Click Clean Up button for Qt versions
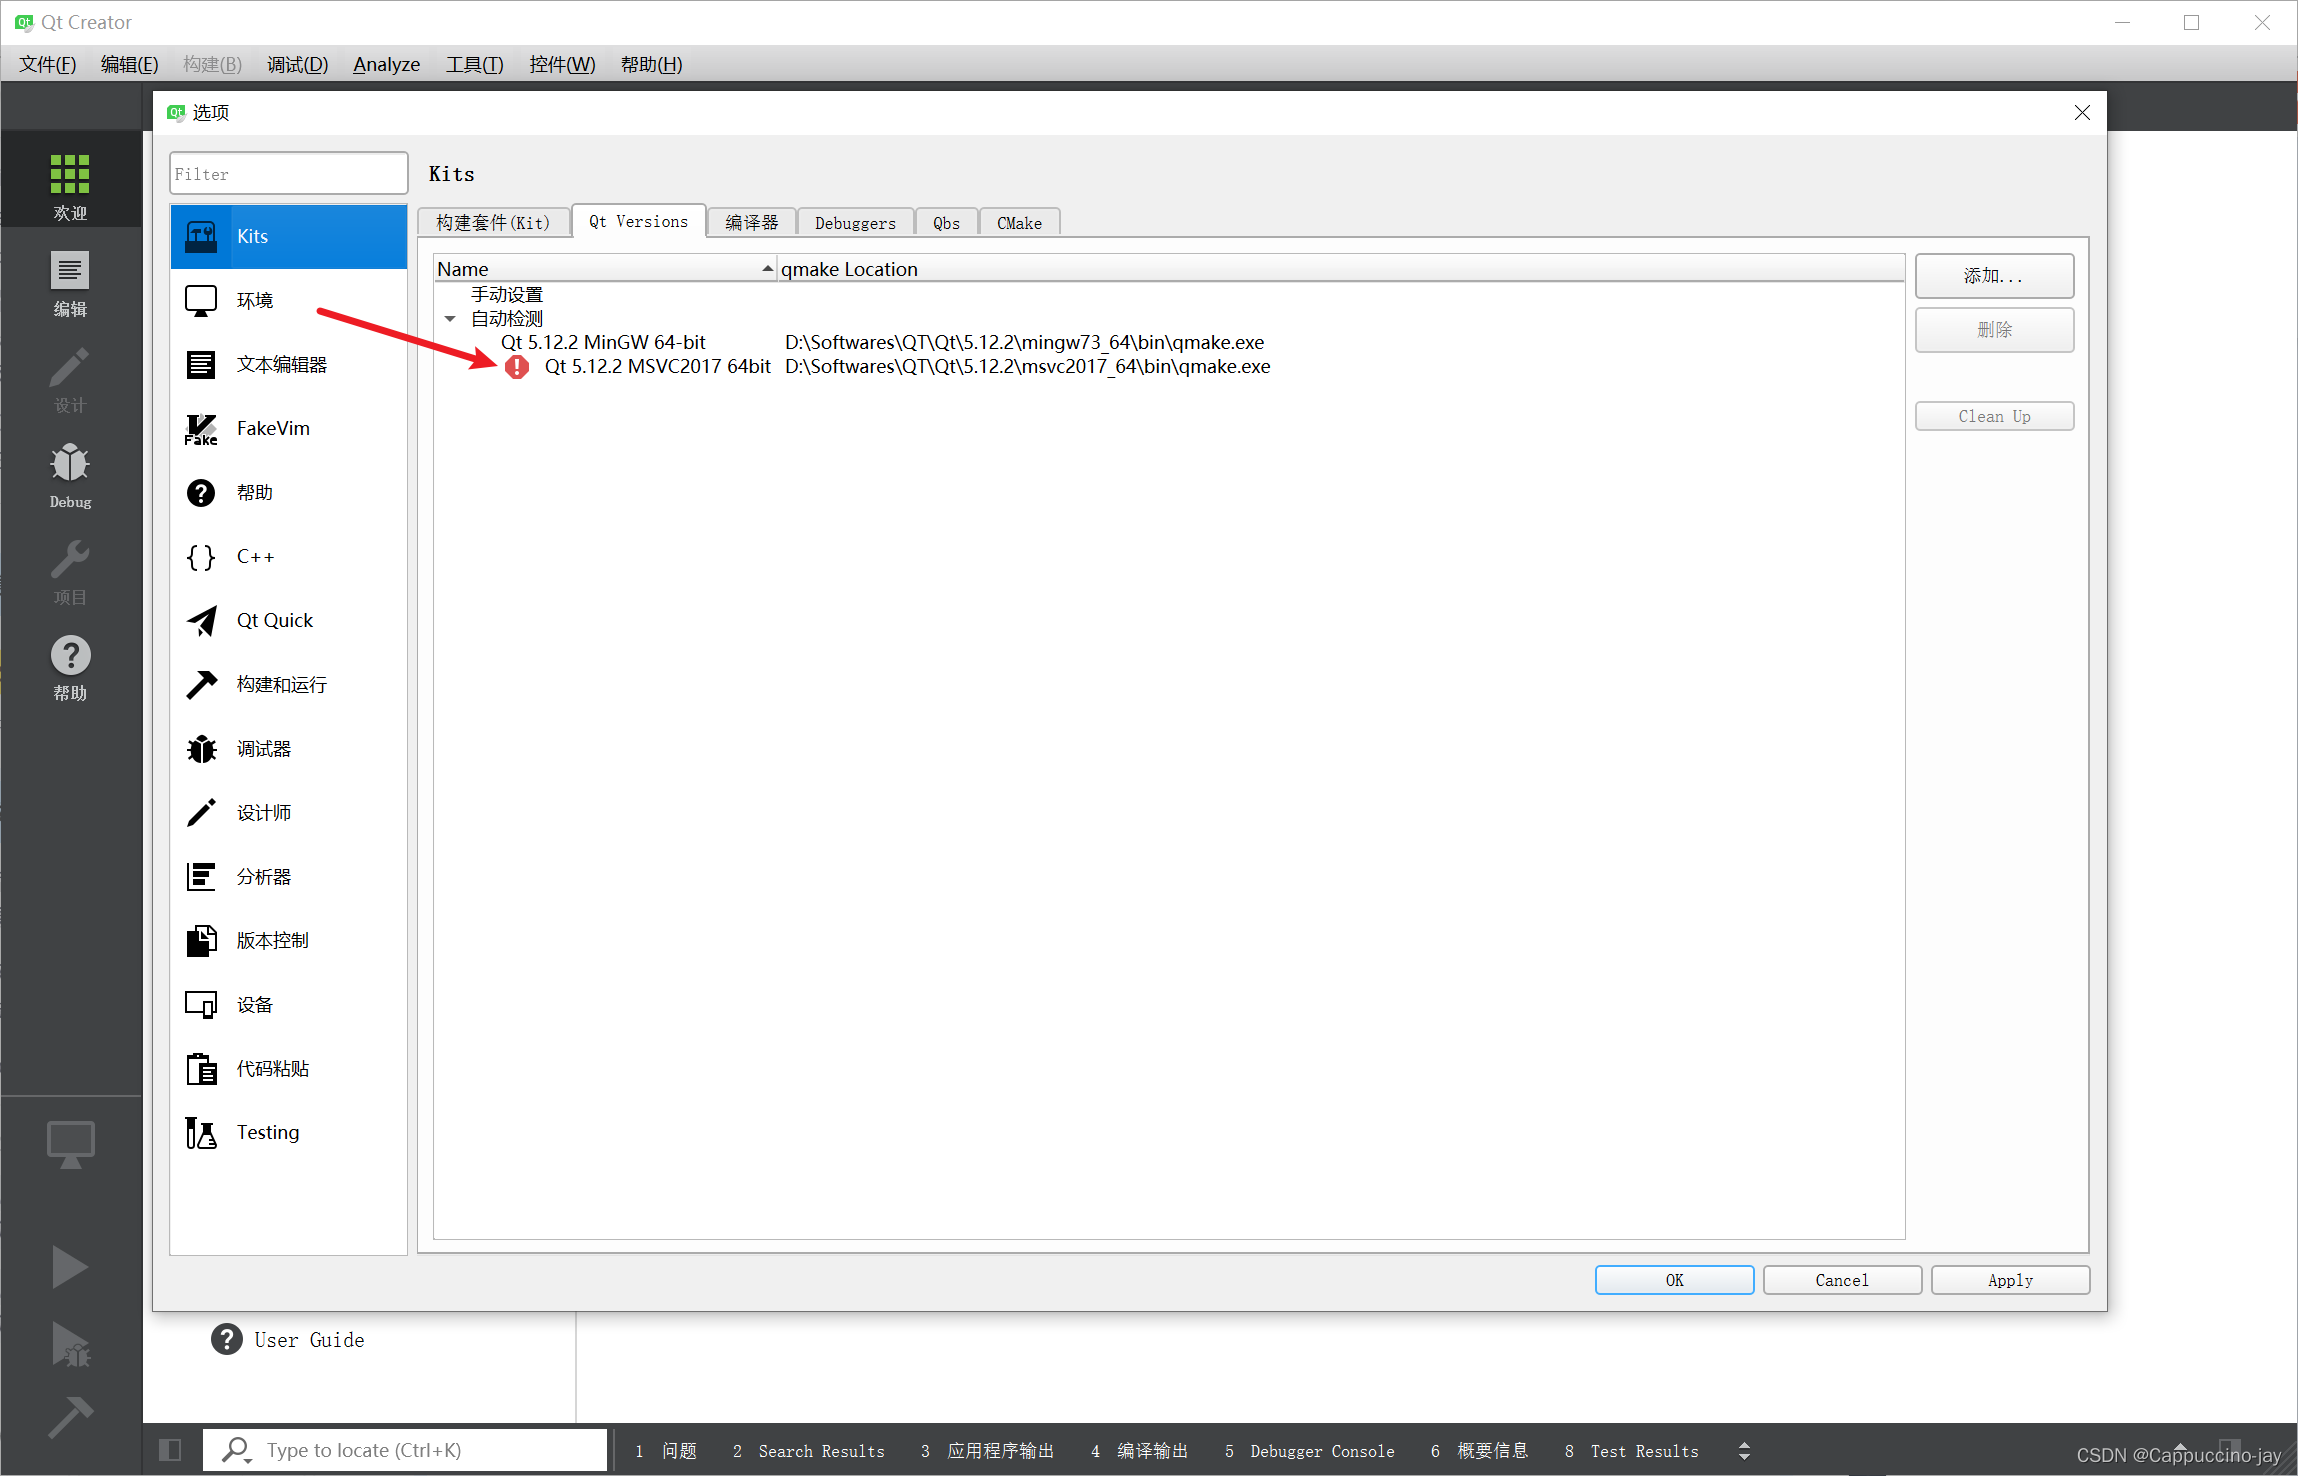Viewport: 2298px width, 1476px height. coord(1997,417)
